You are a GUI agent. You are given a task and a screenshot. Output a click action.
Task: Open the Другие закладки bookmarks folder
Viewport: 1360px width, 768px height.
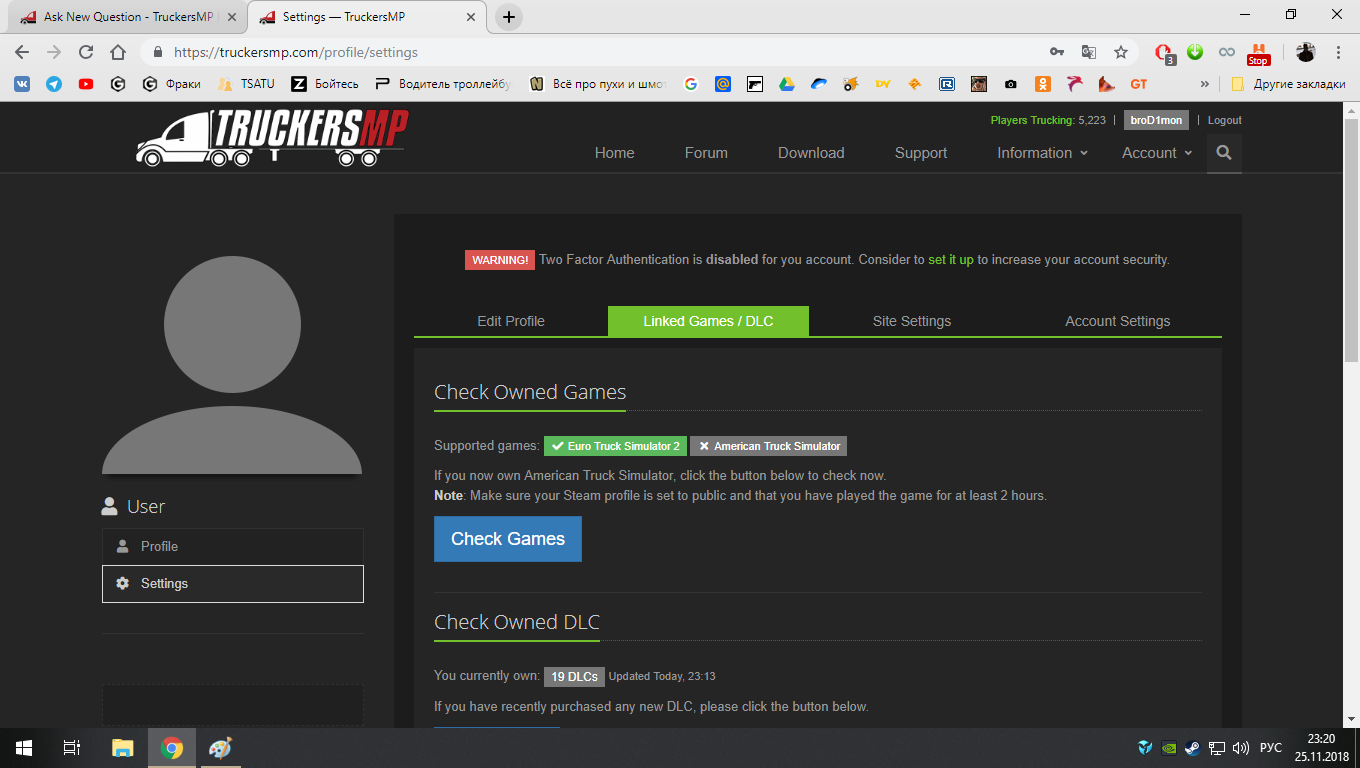pyautogui.click(x=1288, y=84)
